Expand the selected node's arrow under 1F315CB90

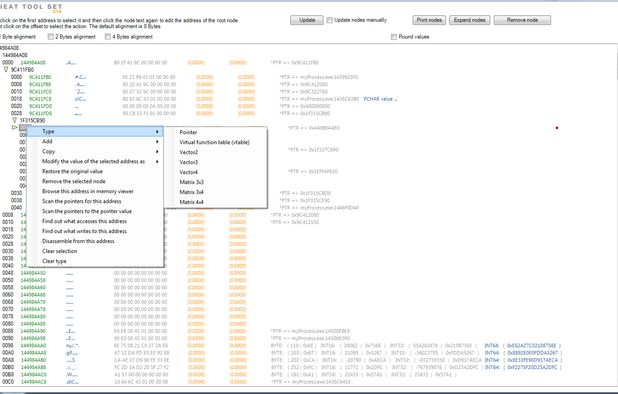click(x=15, y=128)
